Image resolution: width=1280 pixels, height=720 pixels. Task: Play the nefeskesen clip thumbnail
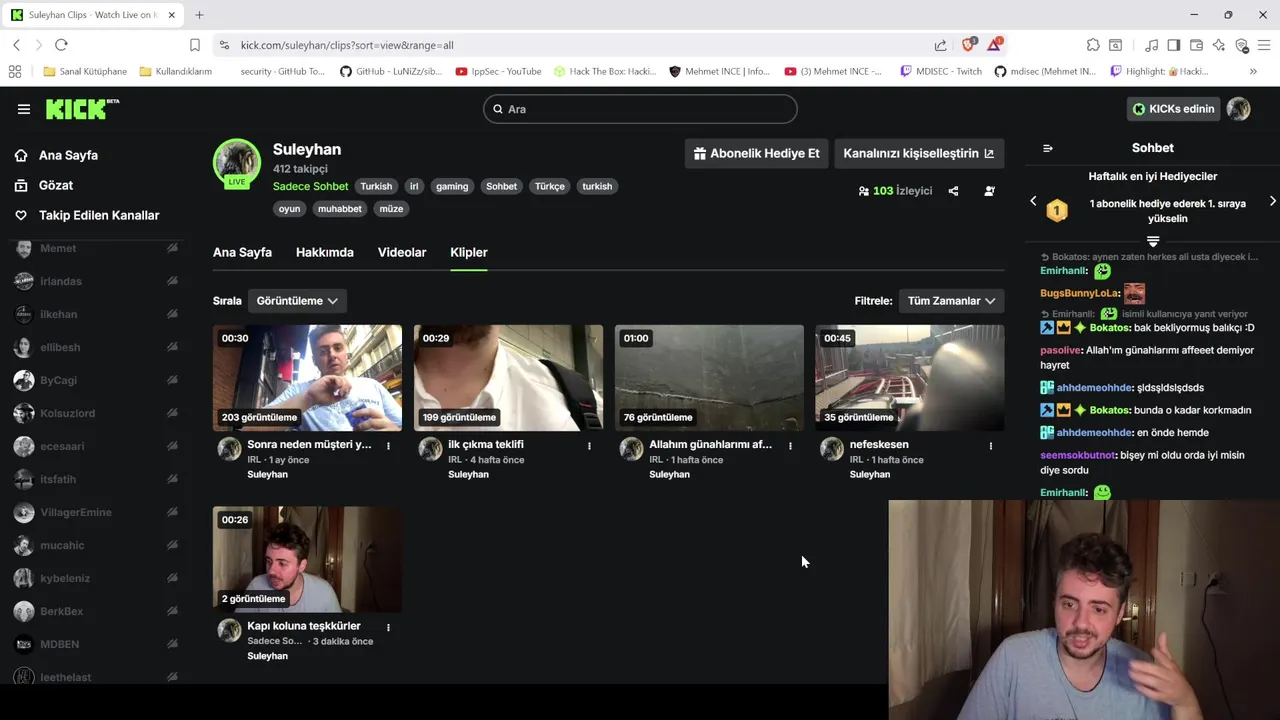(x=910, y=377)
